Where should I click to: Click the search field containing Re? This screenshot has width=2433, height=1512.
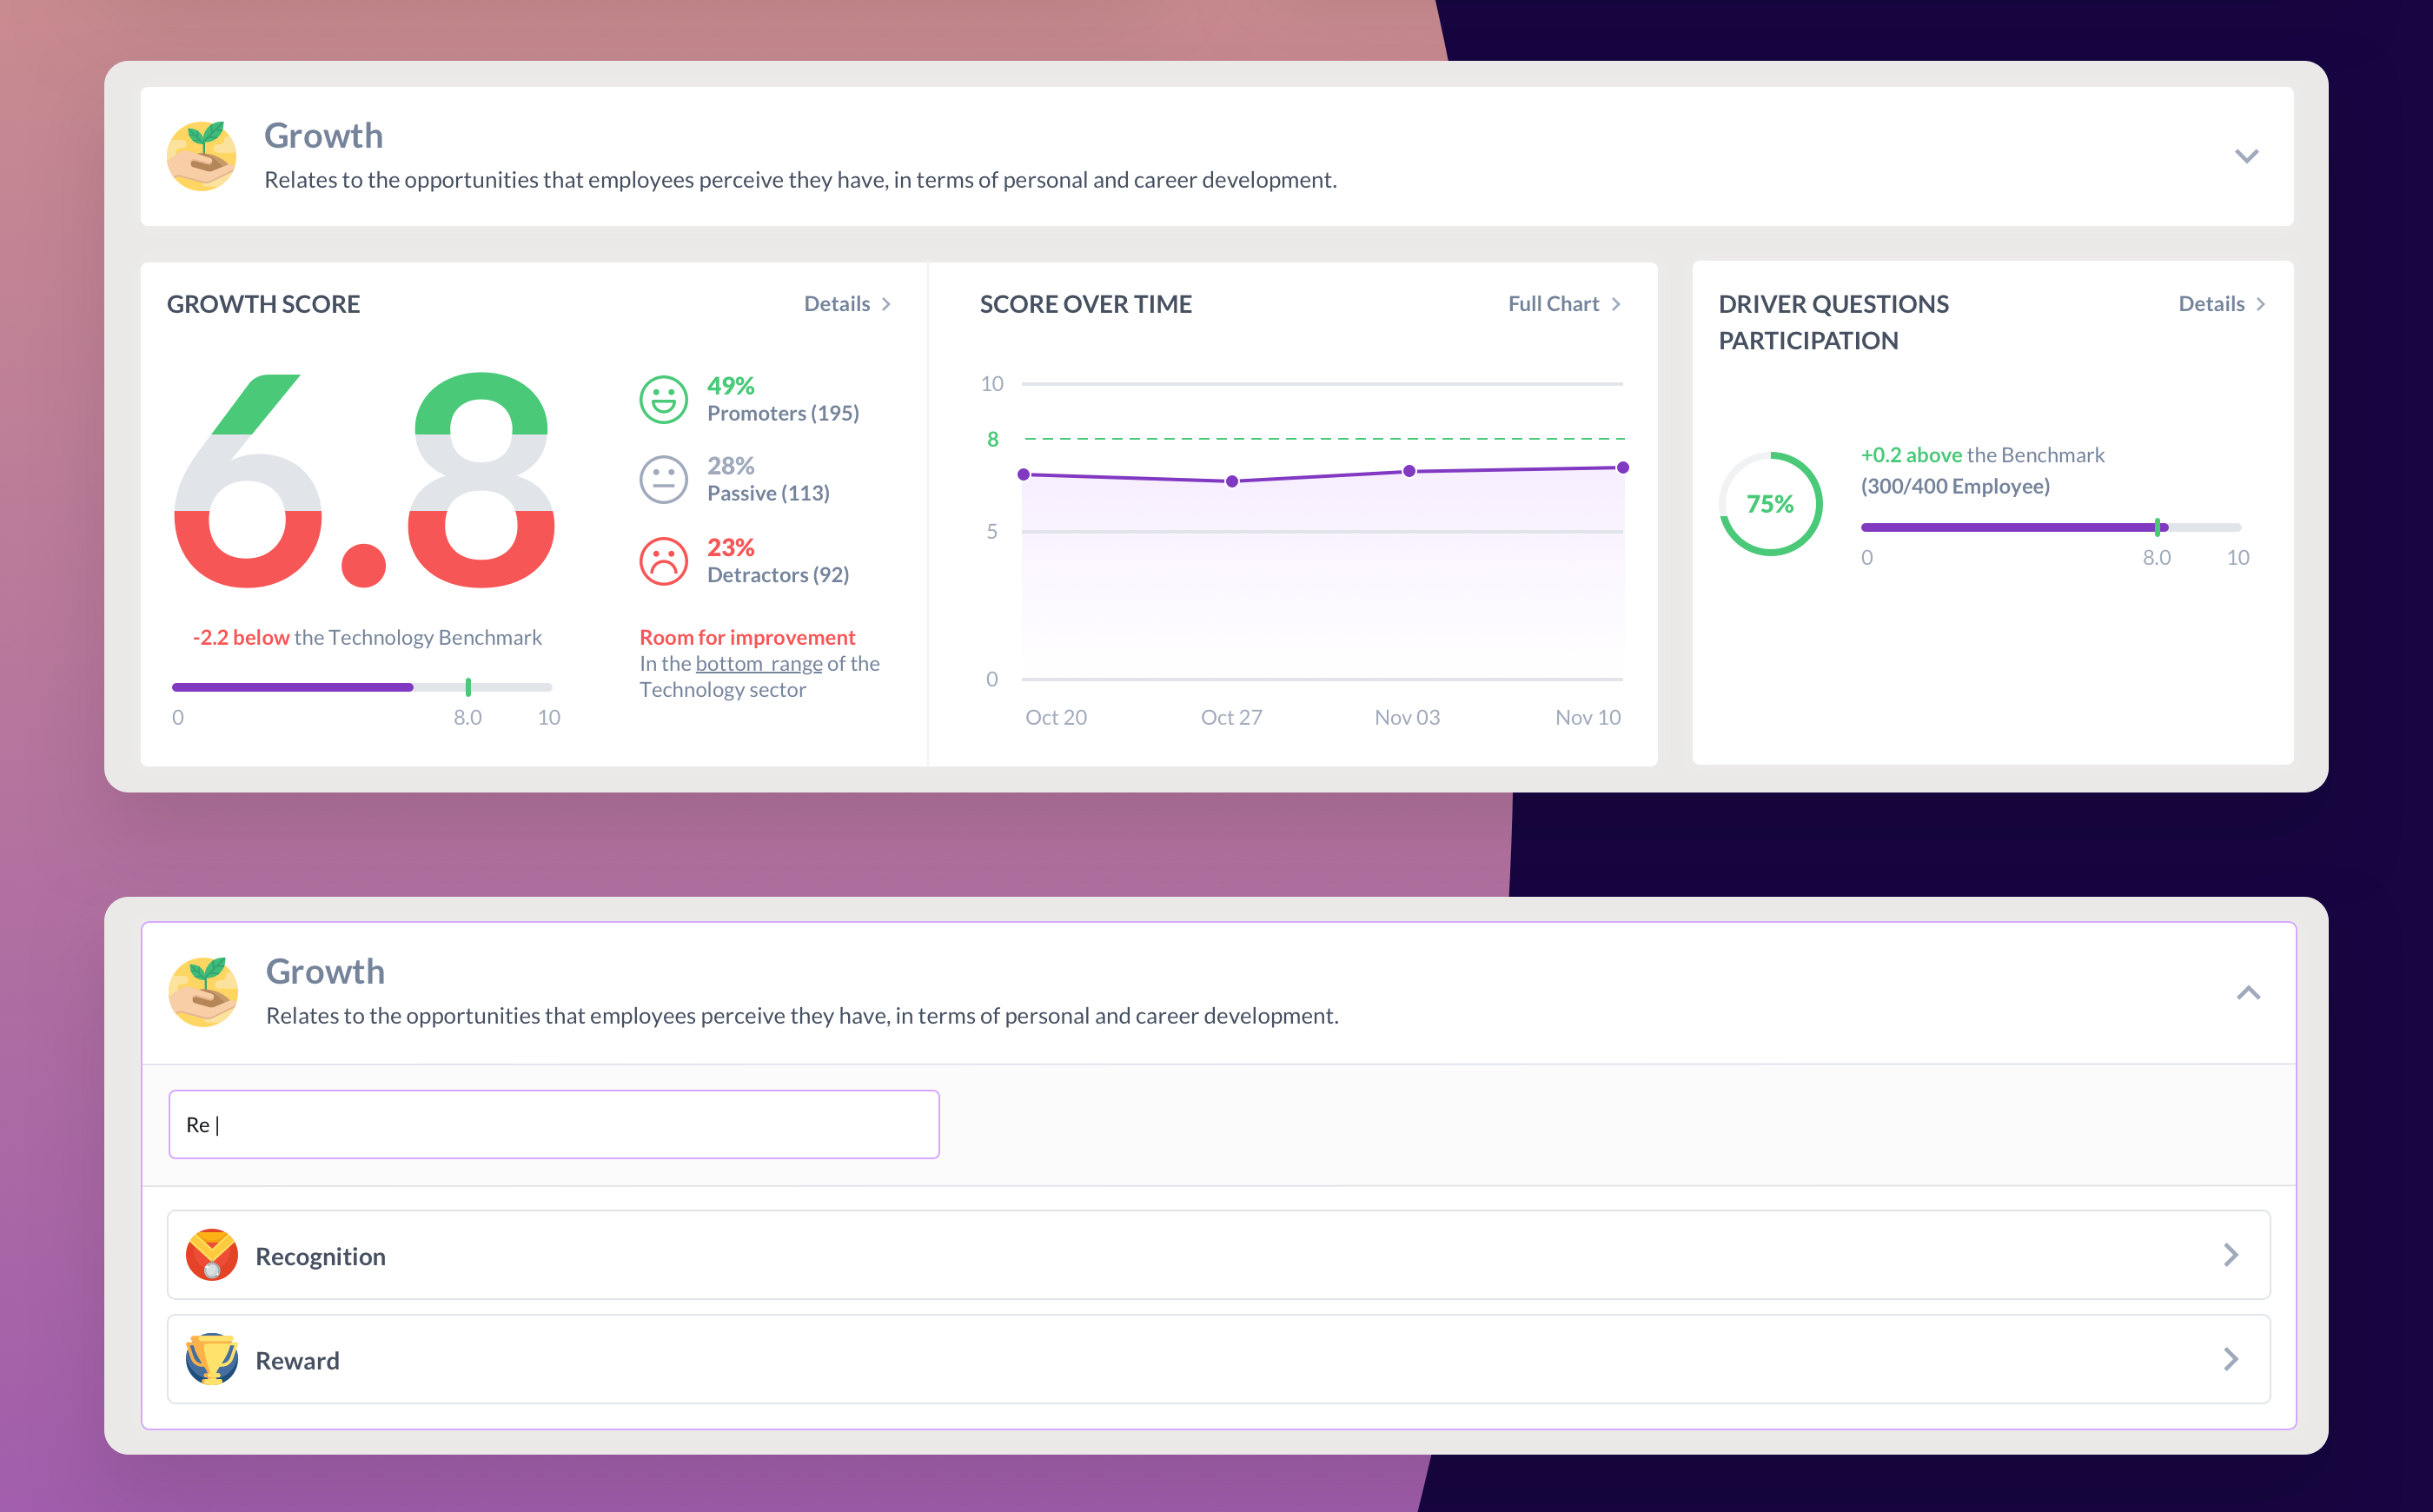554,1124
